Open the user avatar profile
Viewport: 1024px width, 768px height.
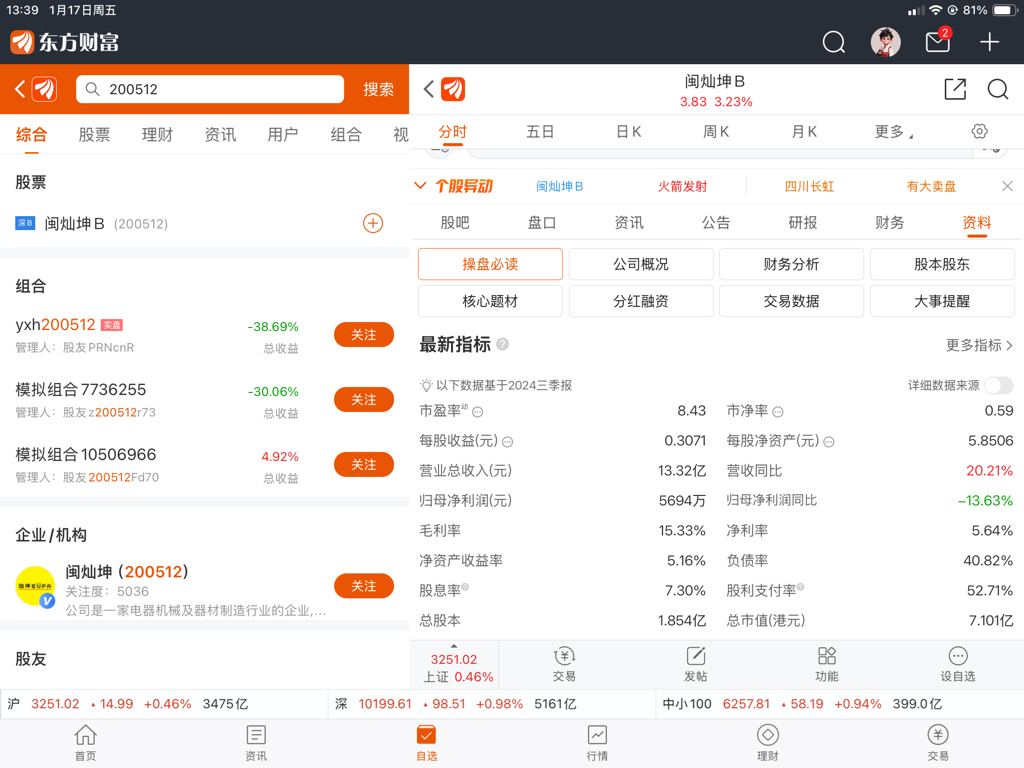point(886,42)
